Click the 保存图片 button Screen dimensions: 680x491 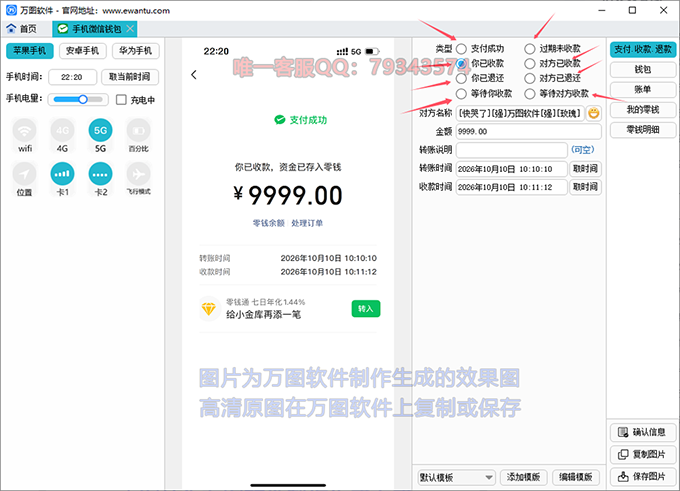tap(641, 477)
